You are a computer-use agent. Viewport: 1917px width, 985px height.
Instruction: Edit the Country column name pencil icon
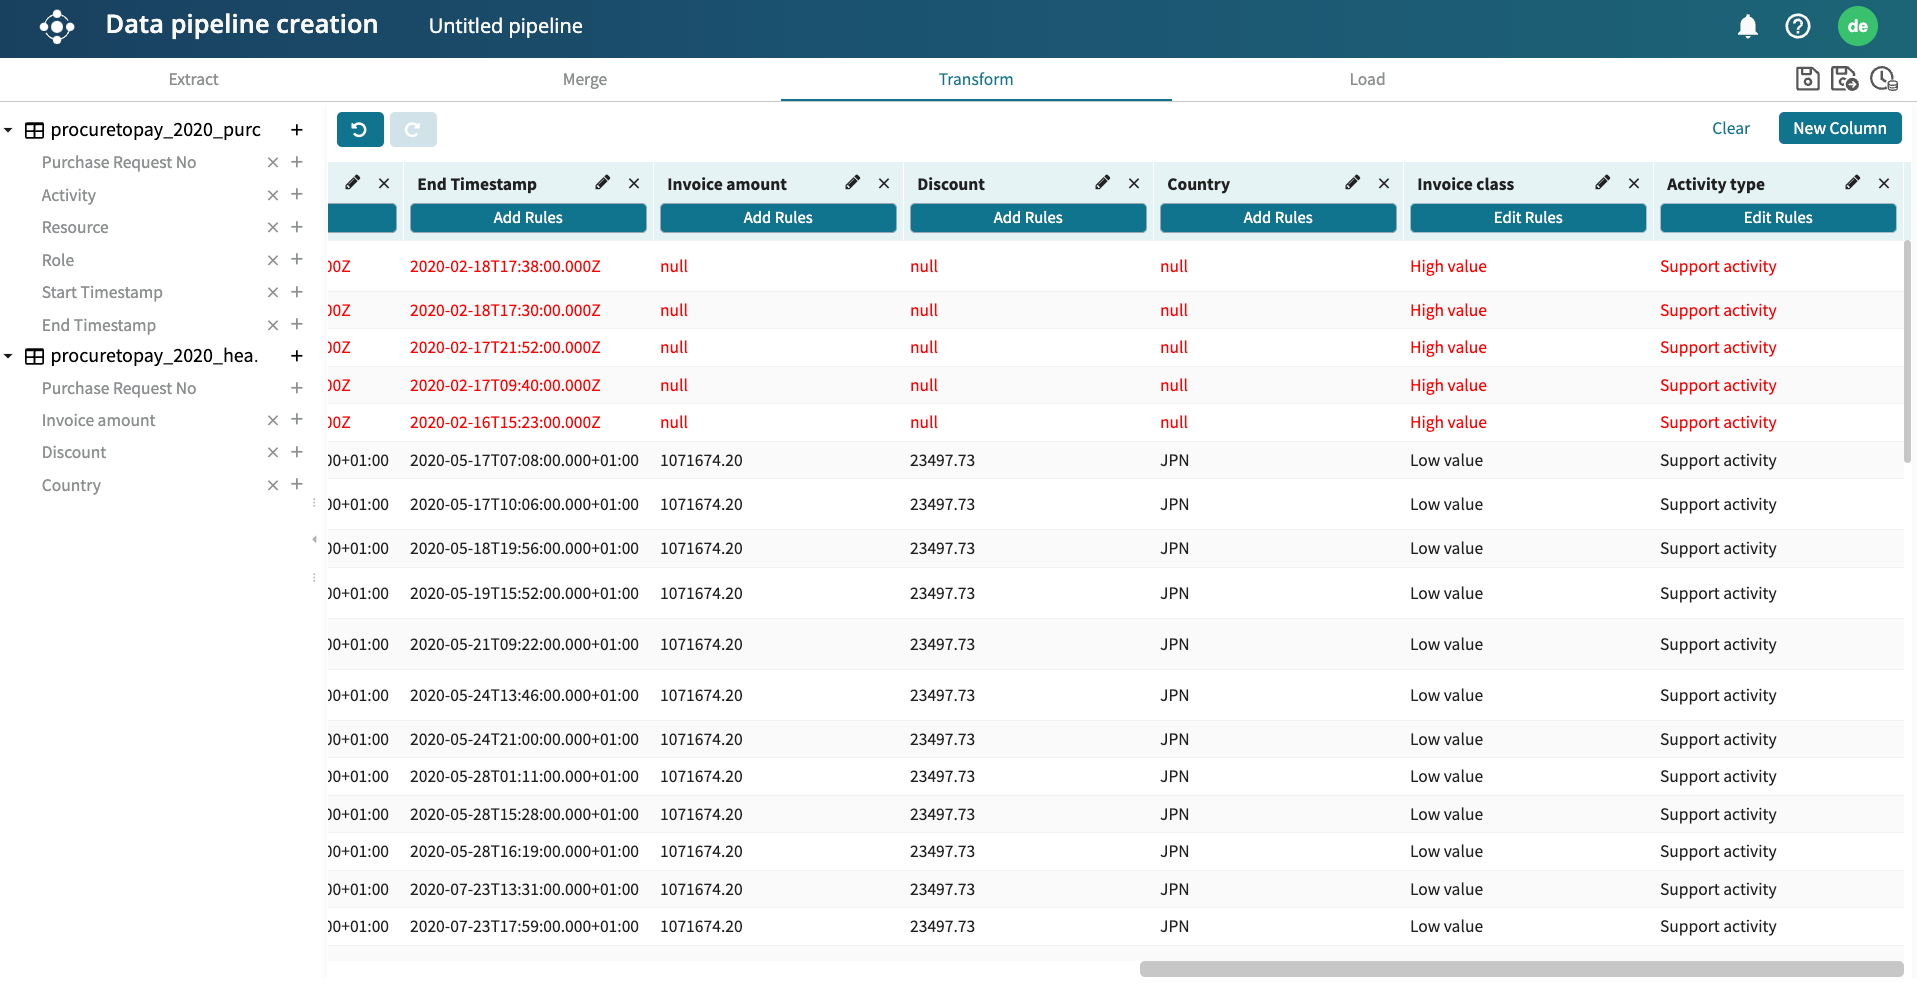coord(1352,183)
